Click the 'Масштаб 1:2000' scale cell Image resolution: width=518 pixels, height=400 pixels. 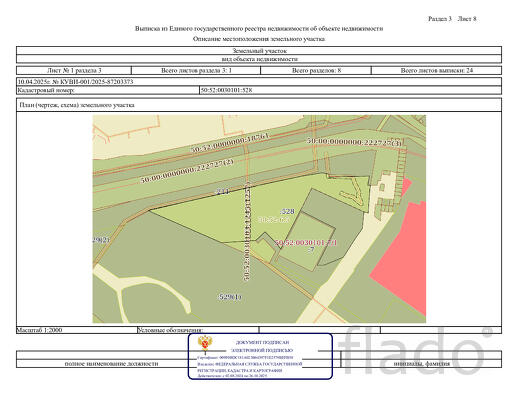(77, 330)
